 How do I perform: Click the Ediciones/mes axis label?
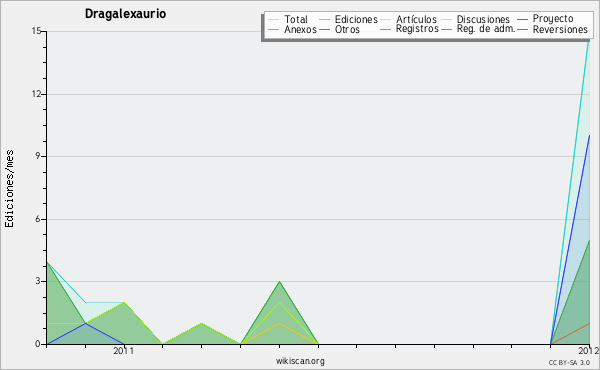click(x=9, y=188)
